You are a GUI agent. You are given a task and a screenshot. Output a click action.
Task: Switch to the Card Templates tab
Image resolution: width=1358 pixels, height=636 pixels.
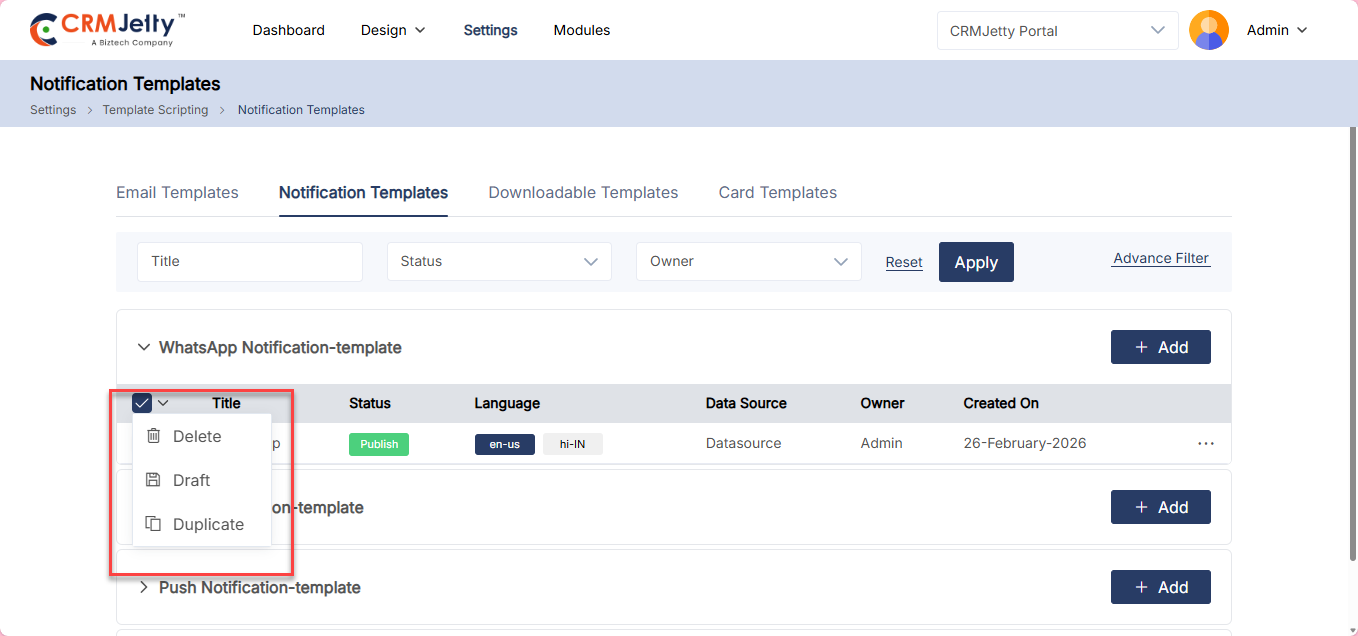777,192
